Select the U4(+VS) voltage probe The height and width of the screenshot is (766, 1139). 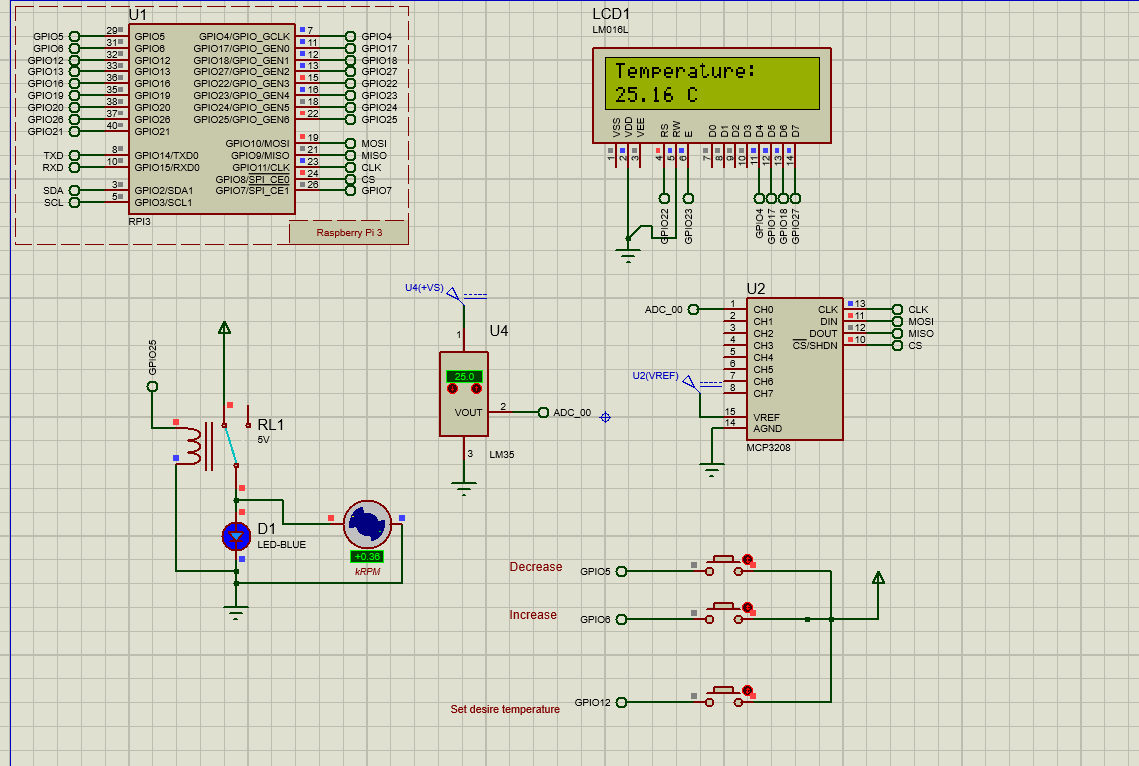pos(453,294)
